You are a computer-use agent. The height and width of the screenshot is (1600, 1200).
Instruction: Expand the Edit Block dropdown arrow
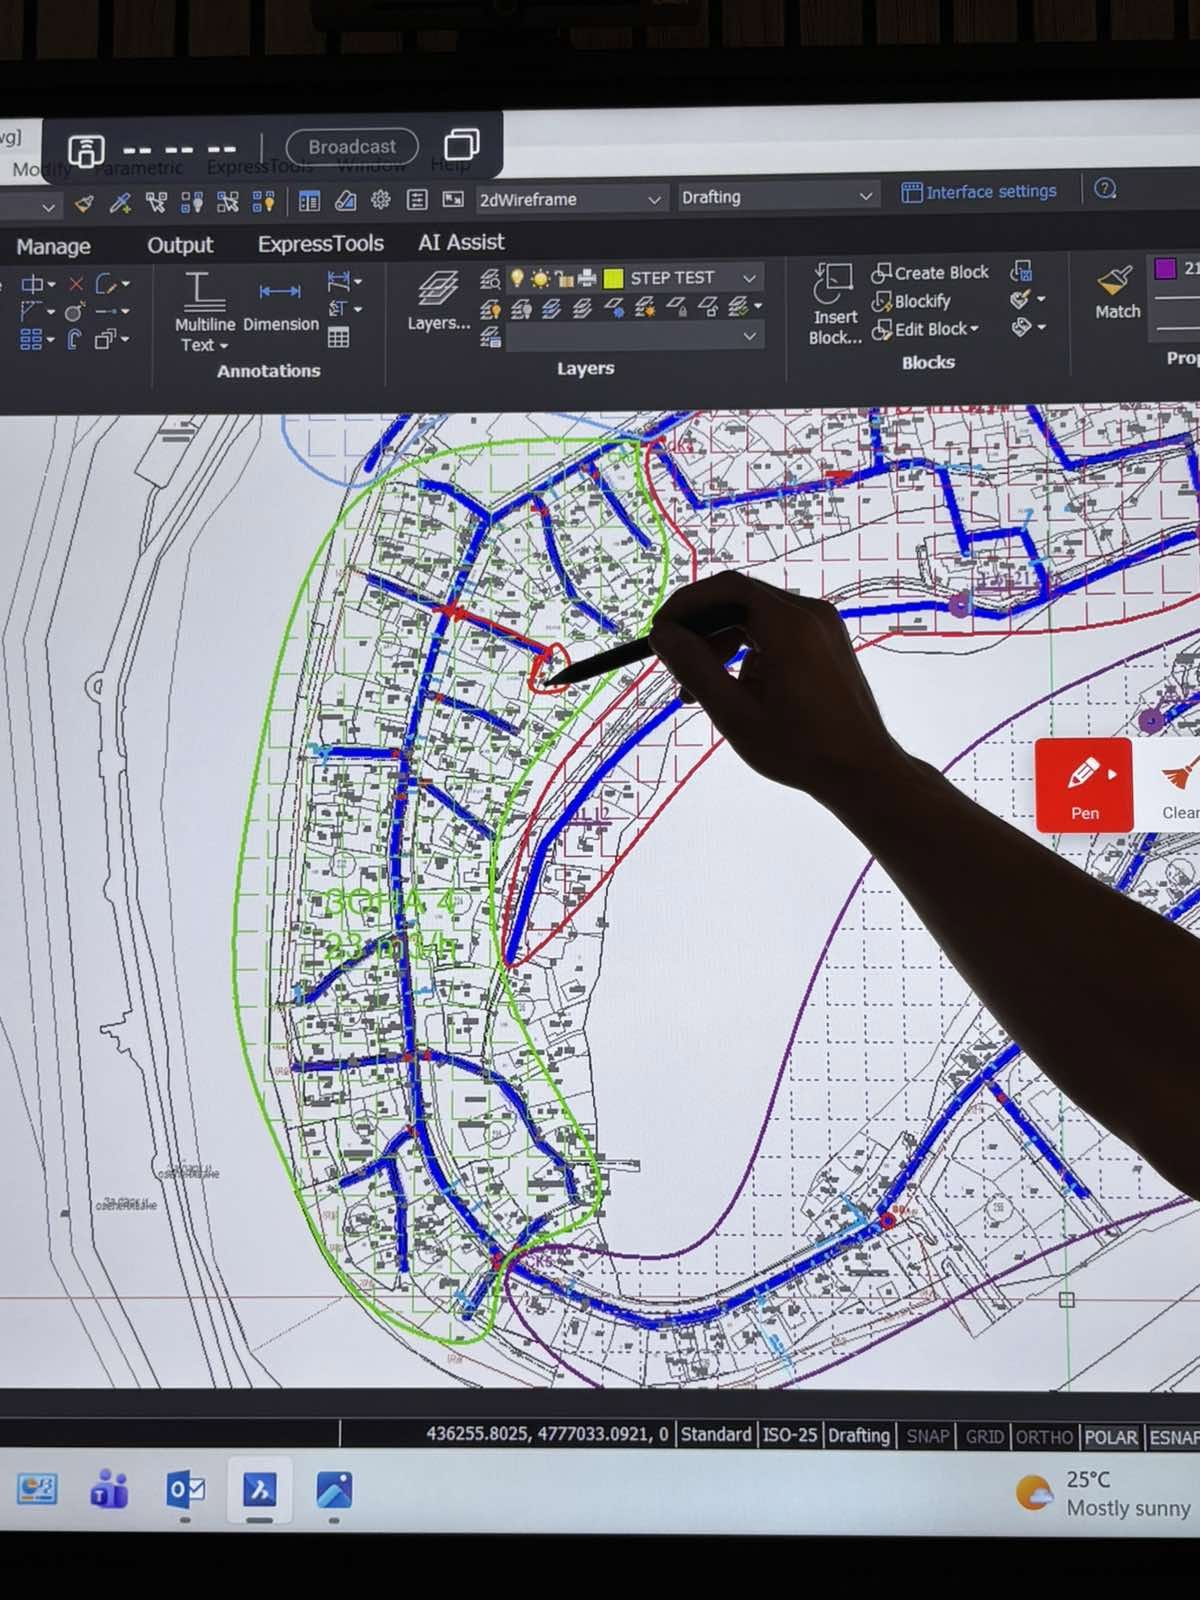tap(974, 329)
